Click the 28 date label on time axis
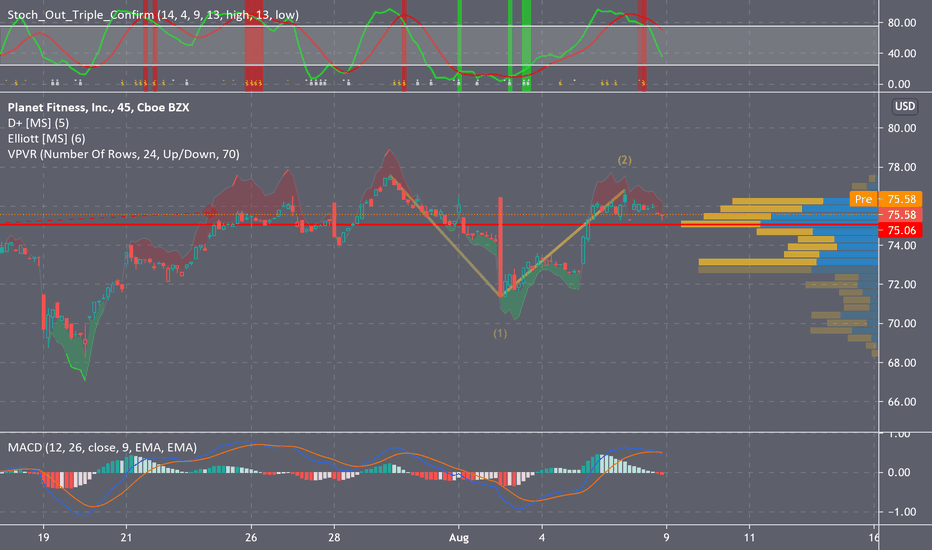932x550 pixels. tap(334, 538)
